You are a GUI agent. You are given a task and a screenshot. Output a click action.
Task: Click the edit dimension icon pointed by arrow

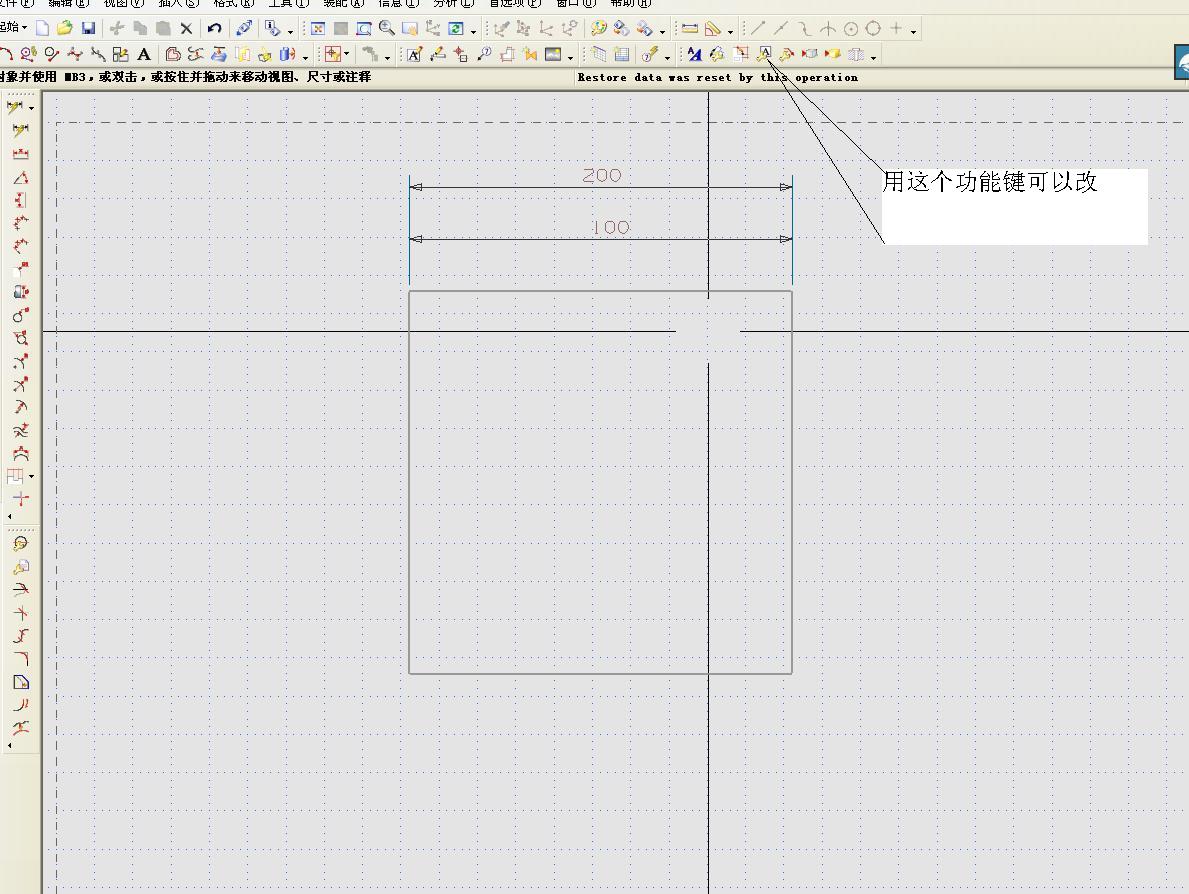(x=764, y=54)
